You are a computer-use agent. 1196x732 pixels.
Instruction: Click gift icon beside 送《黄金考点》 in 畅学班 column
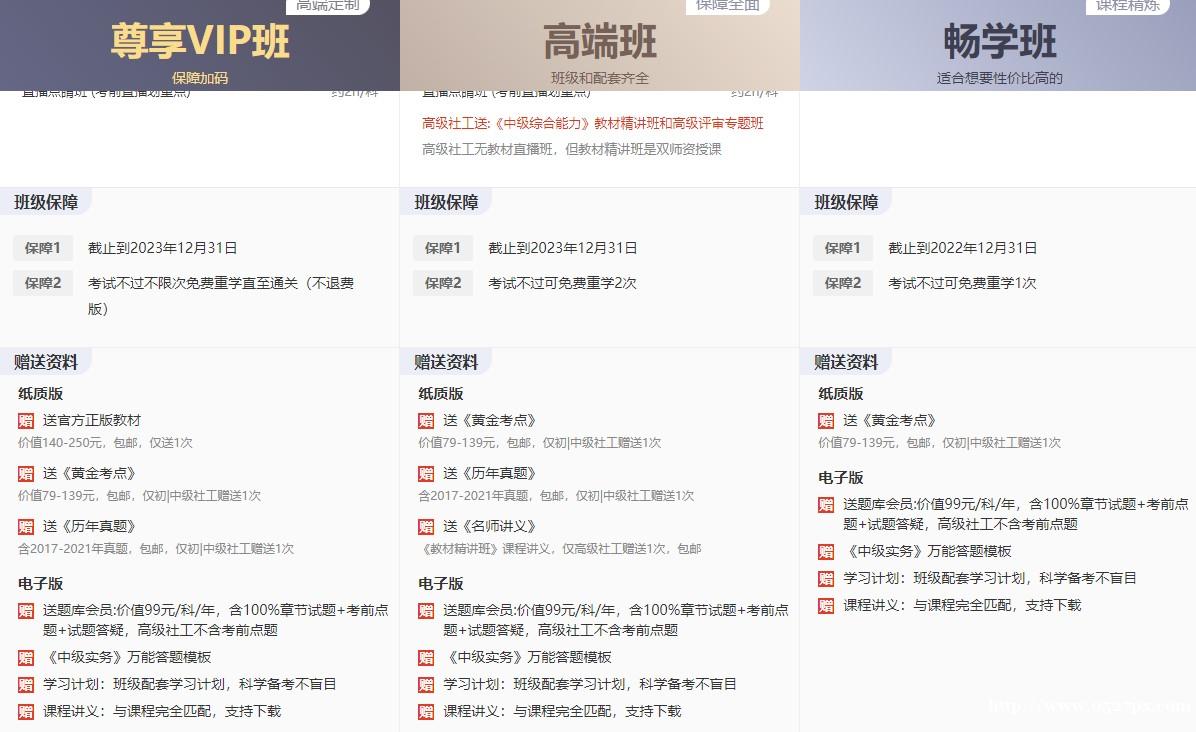tap(826, 421)
